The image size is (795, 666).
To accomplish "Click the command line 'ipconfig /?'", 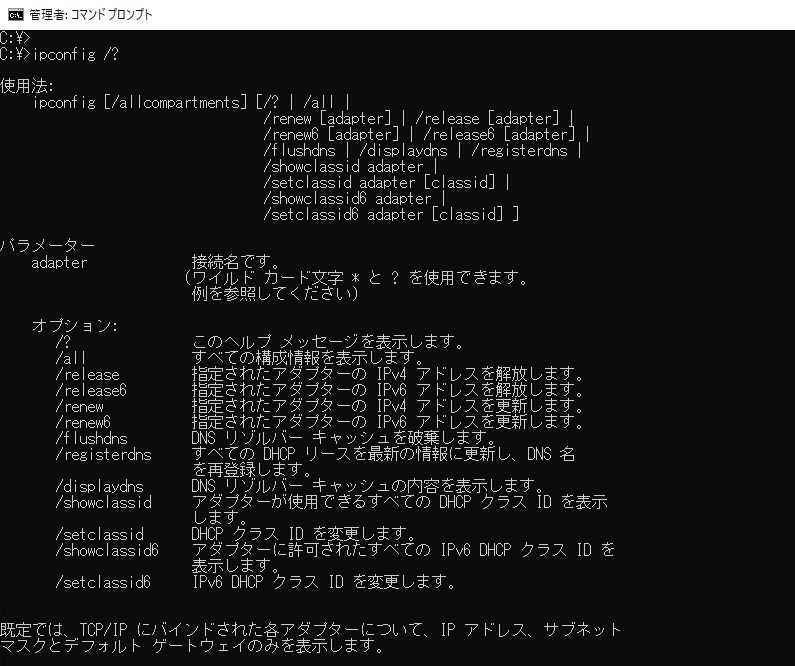I will coord(76,54).
